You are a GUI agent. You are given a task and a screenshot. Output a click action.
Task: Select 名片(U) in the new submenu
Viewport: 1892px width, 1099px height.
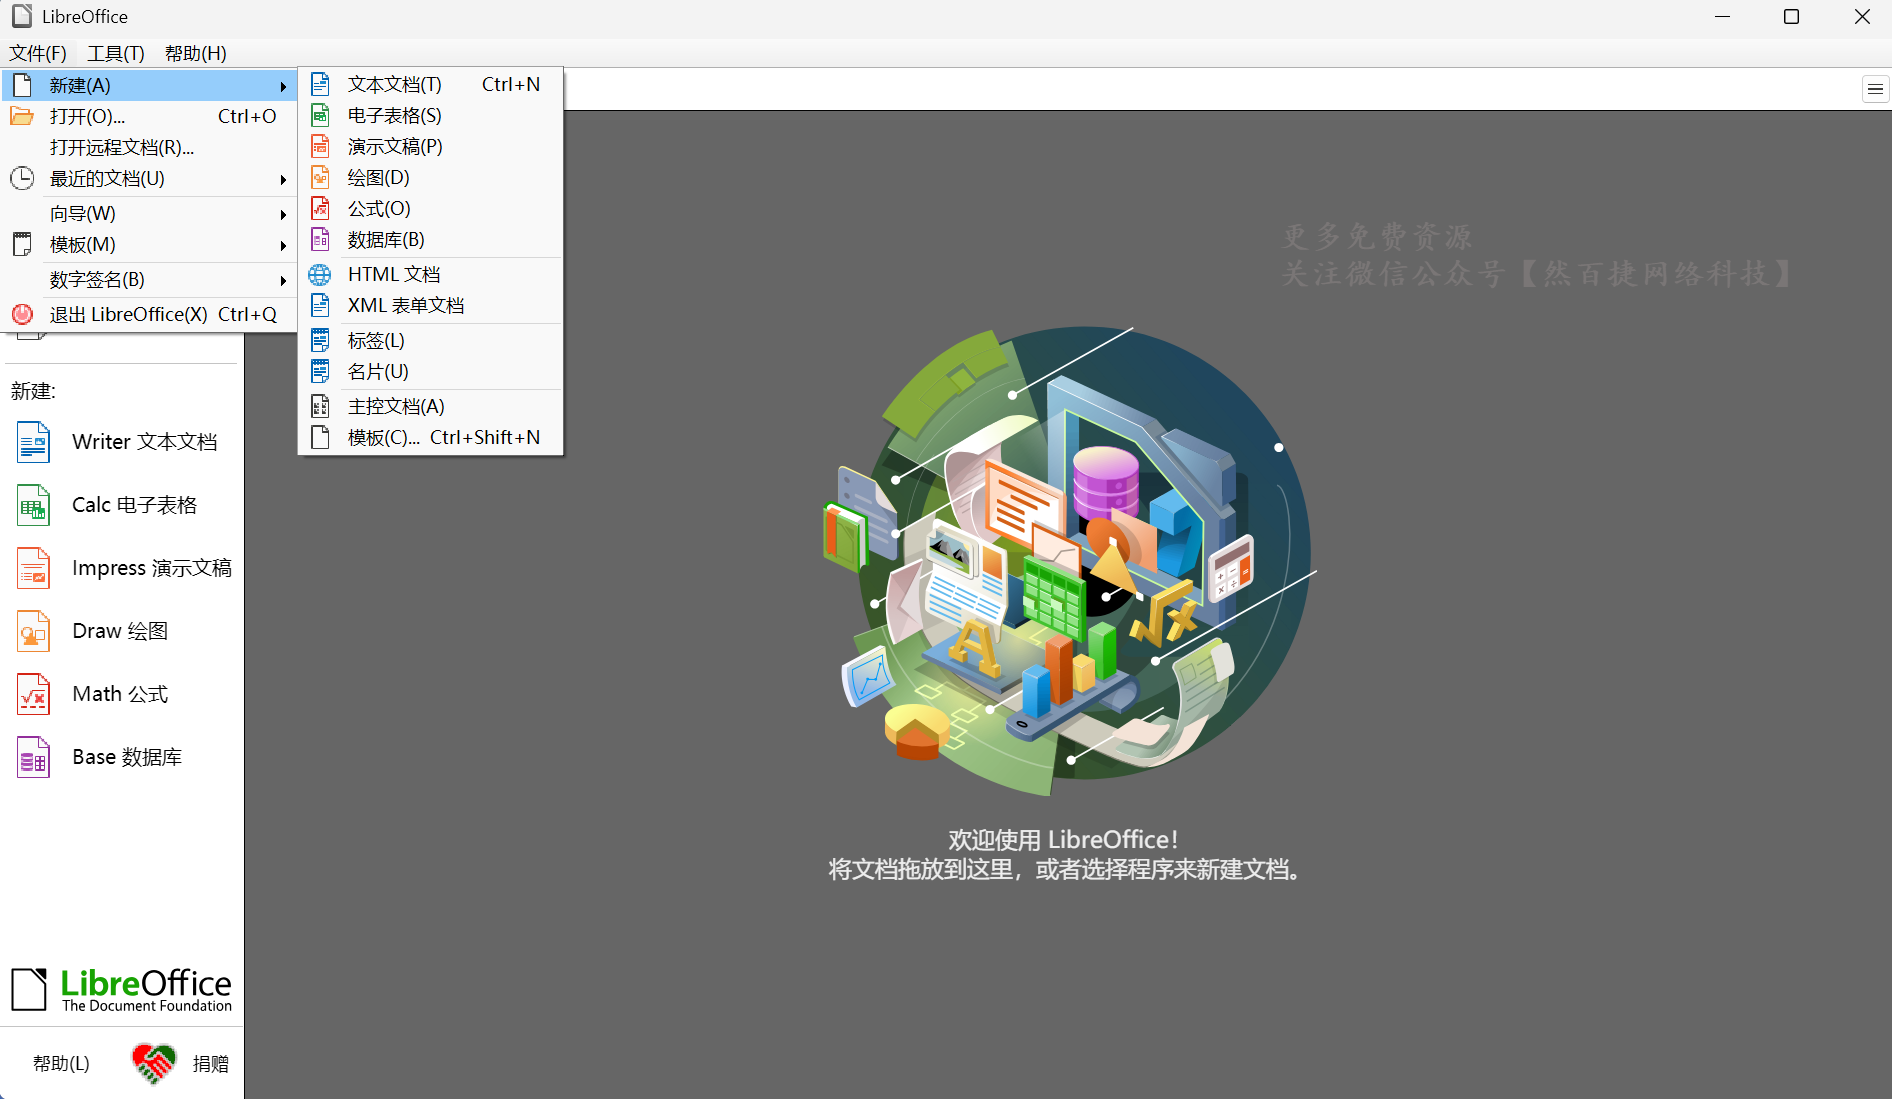(431, 371)
